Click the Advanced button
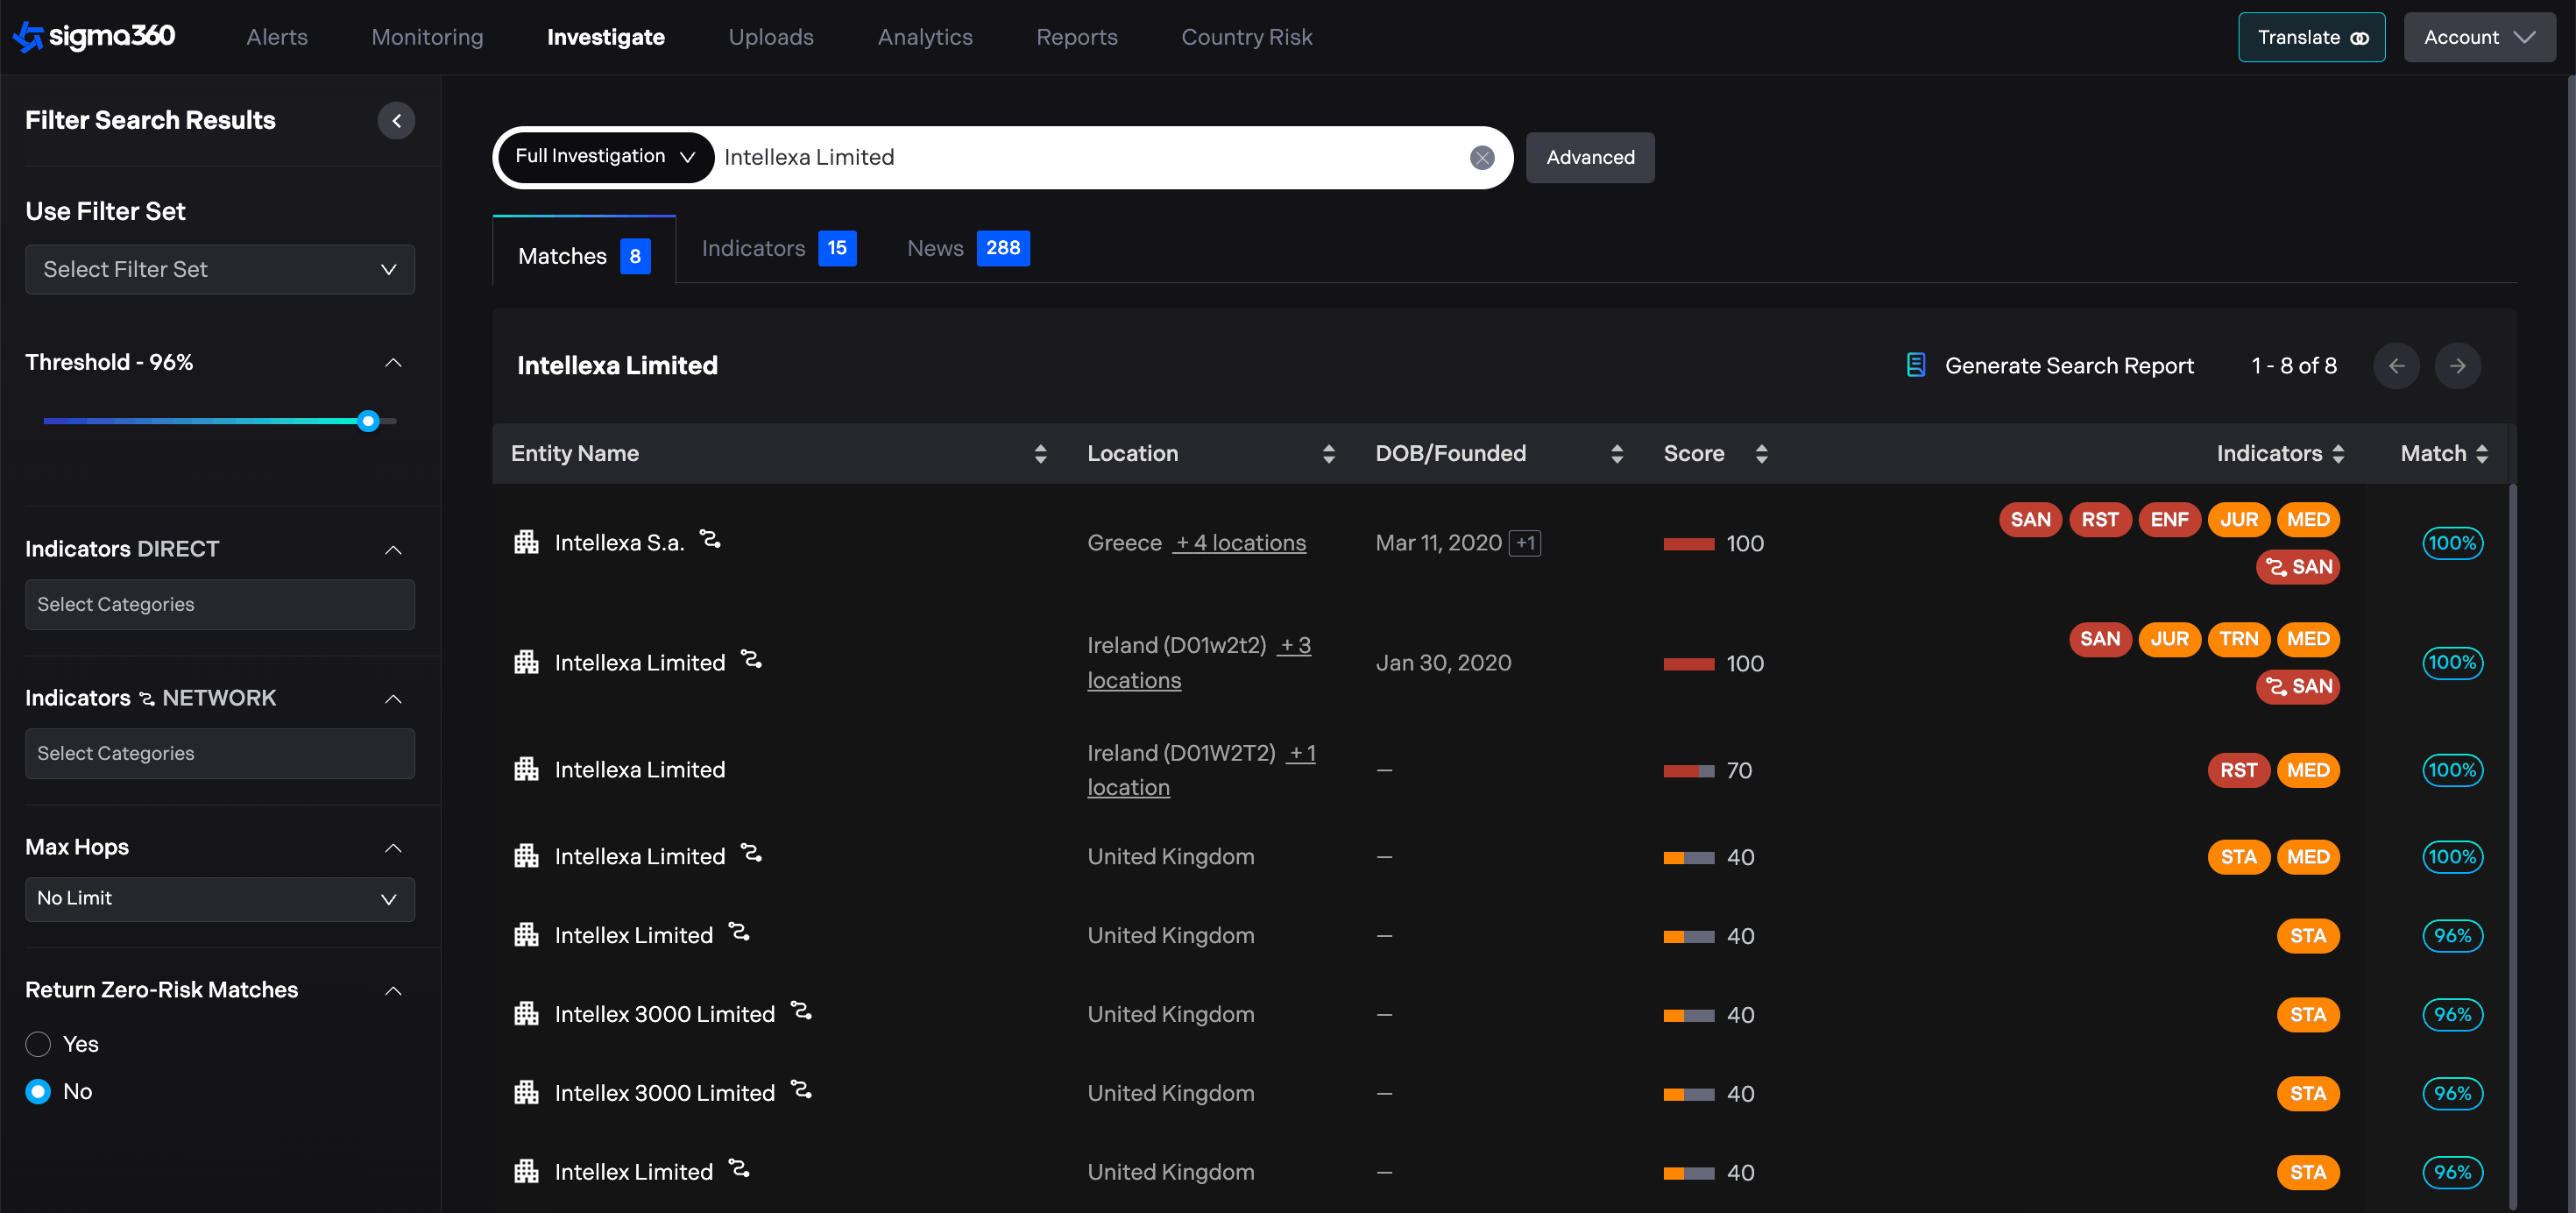 coord(1589,158)
